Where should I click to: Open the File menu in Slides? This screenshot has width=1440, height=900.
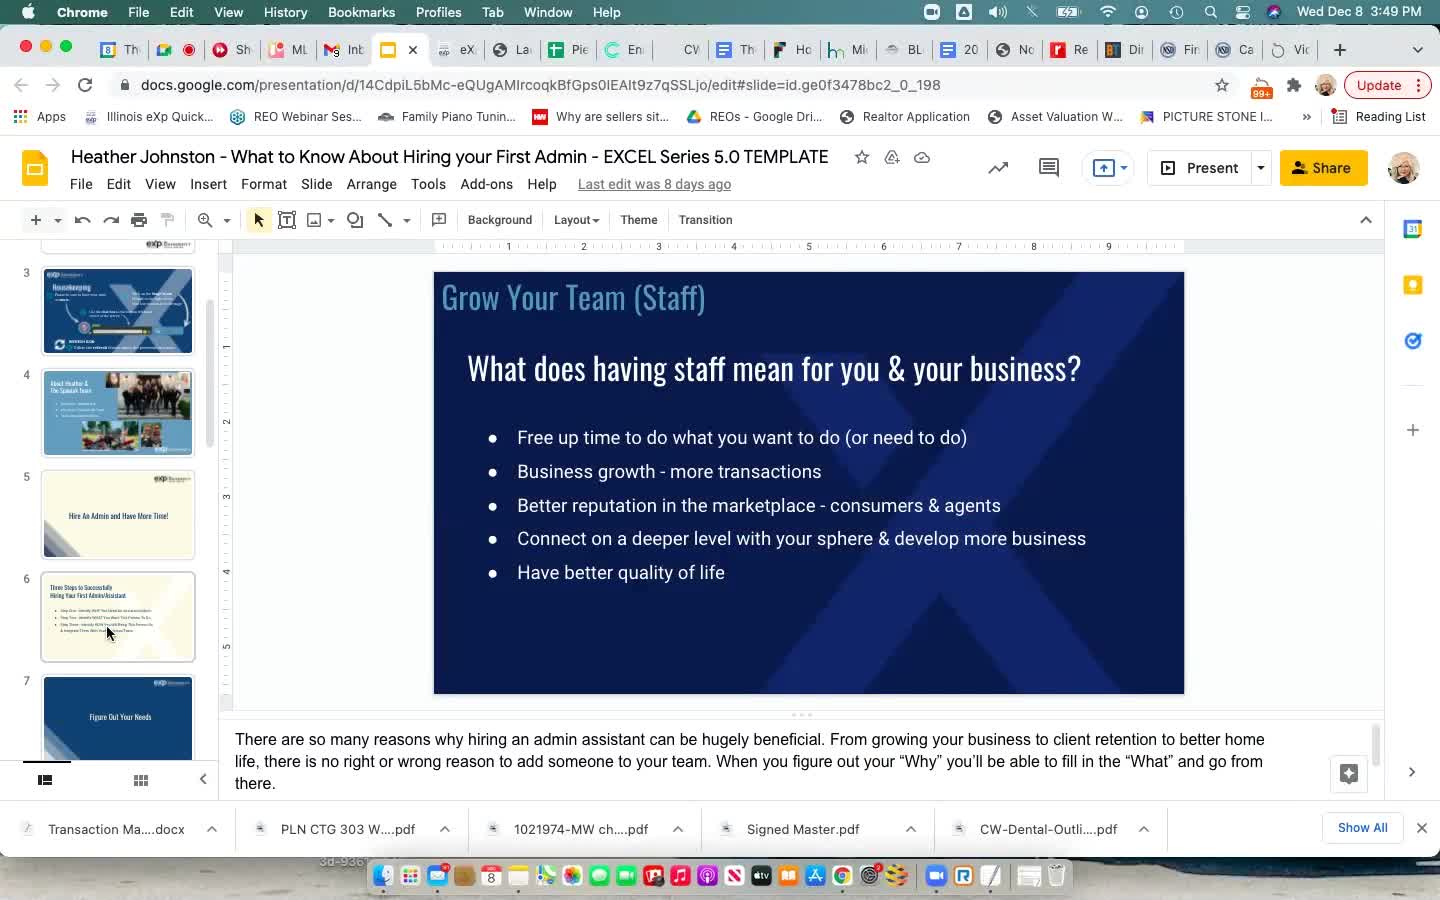point(81,184)
